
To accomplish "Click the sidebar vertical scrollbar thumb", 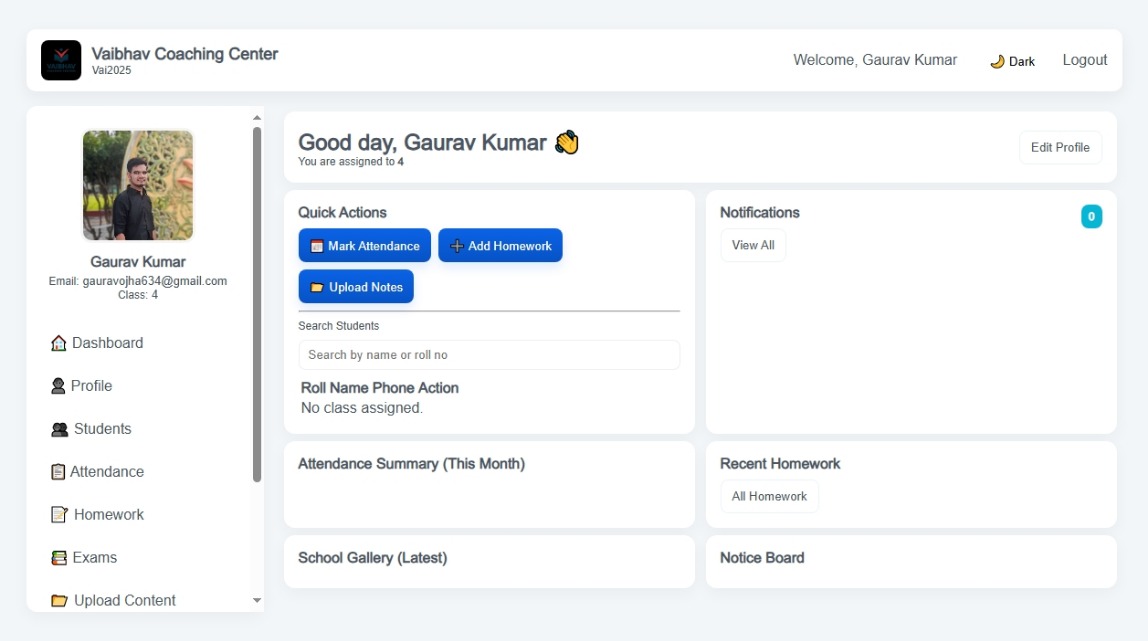I will (x=257, y=300).
